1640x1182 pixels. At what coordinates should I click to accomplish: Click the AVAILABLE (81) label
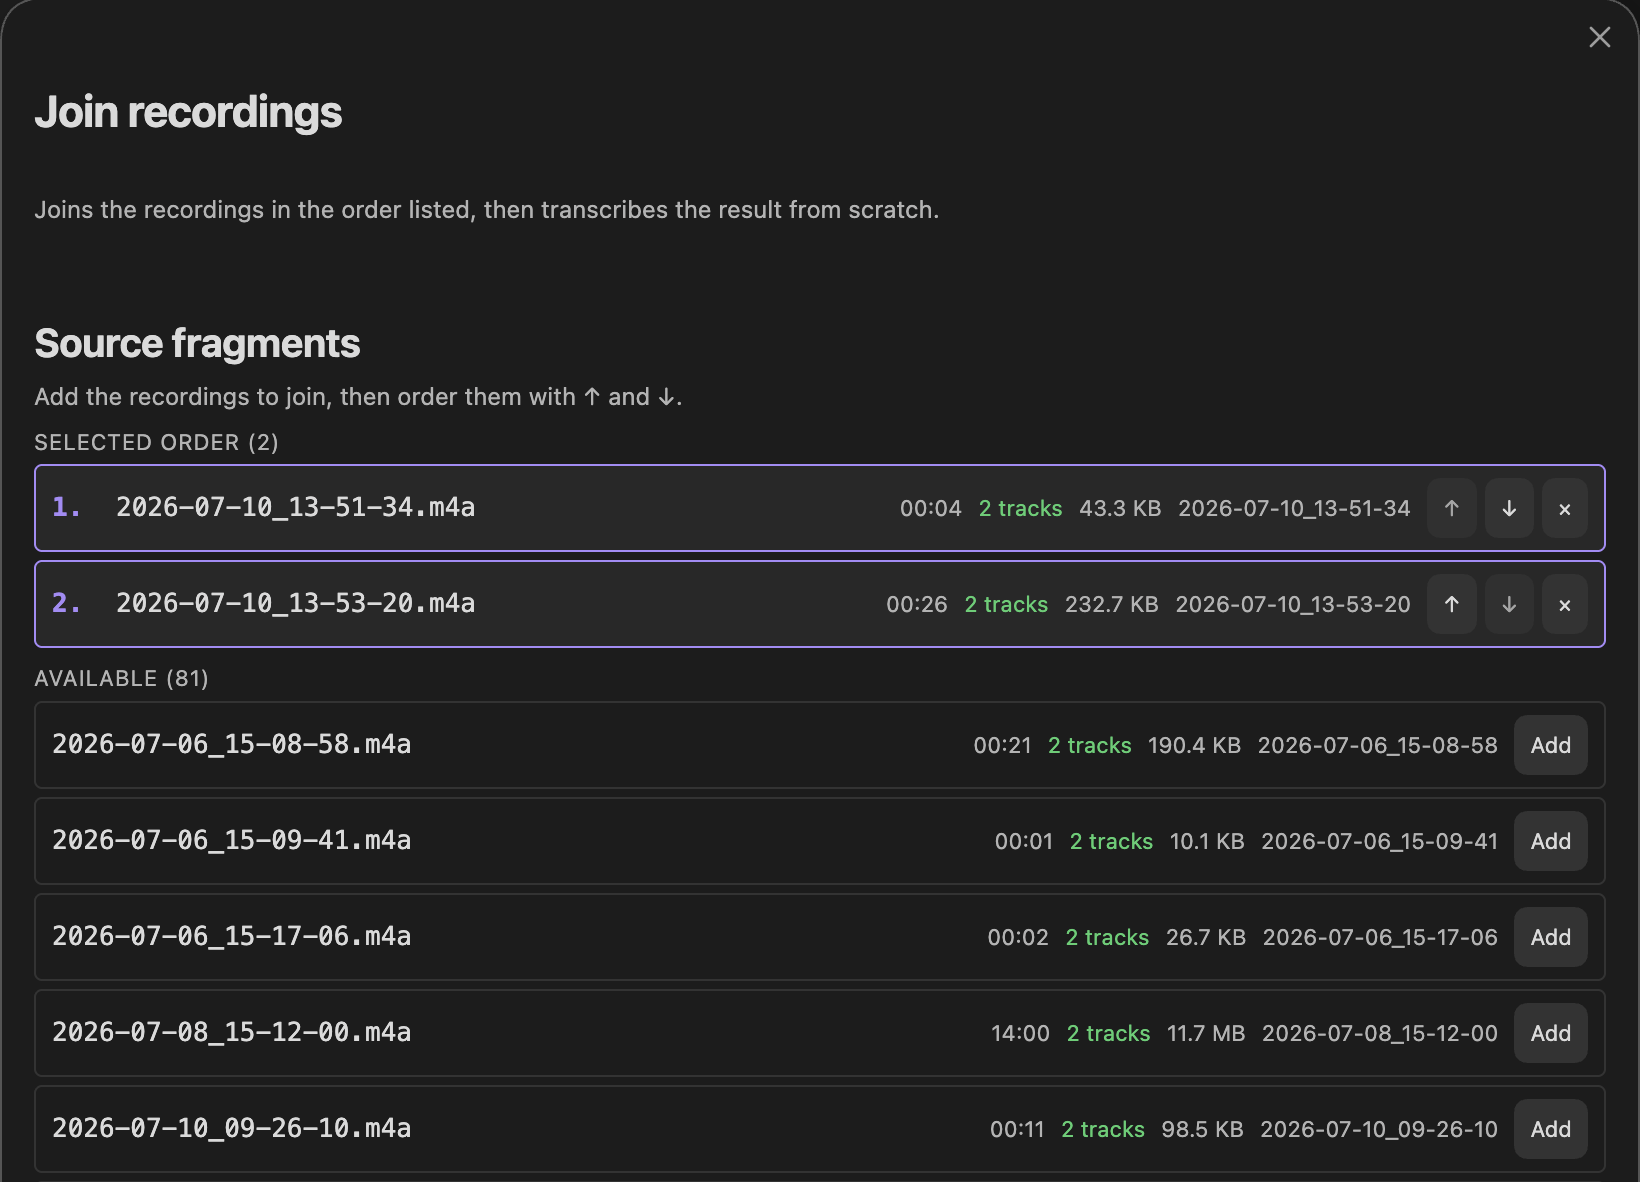tap(122, 678)
